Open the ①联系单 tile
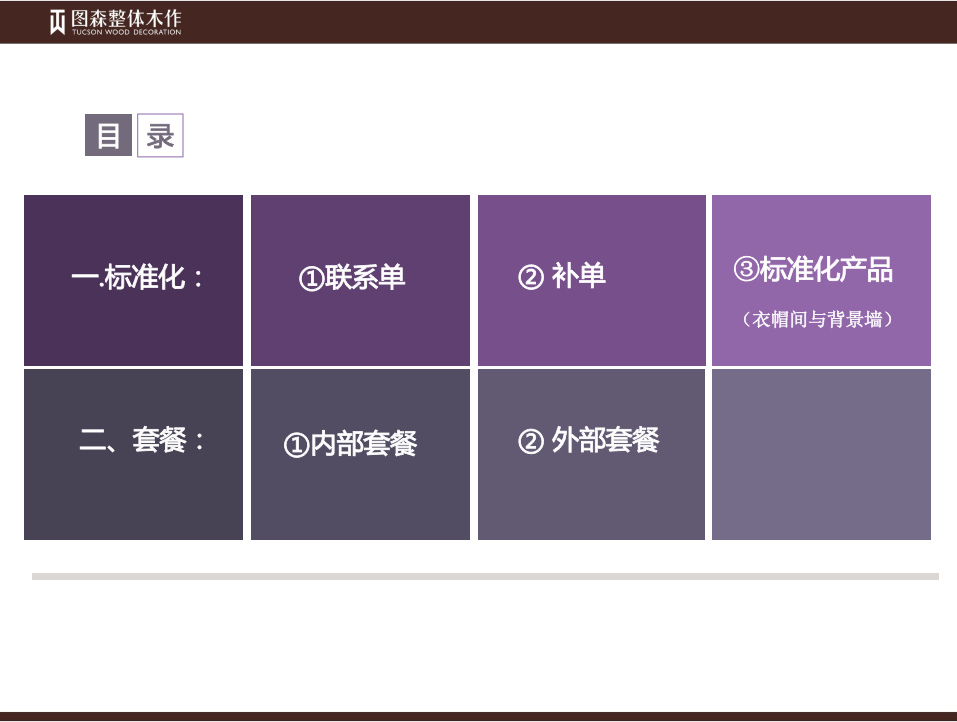 [360, 280]
